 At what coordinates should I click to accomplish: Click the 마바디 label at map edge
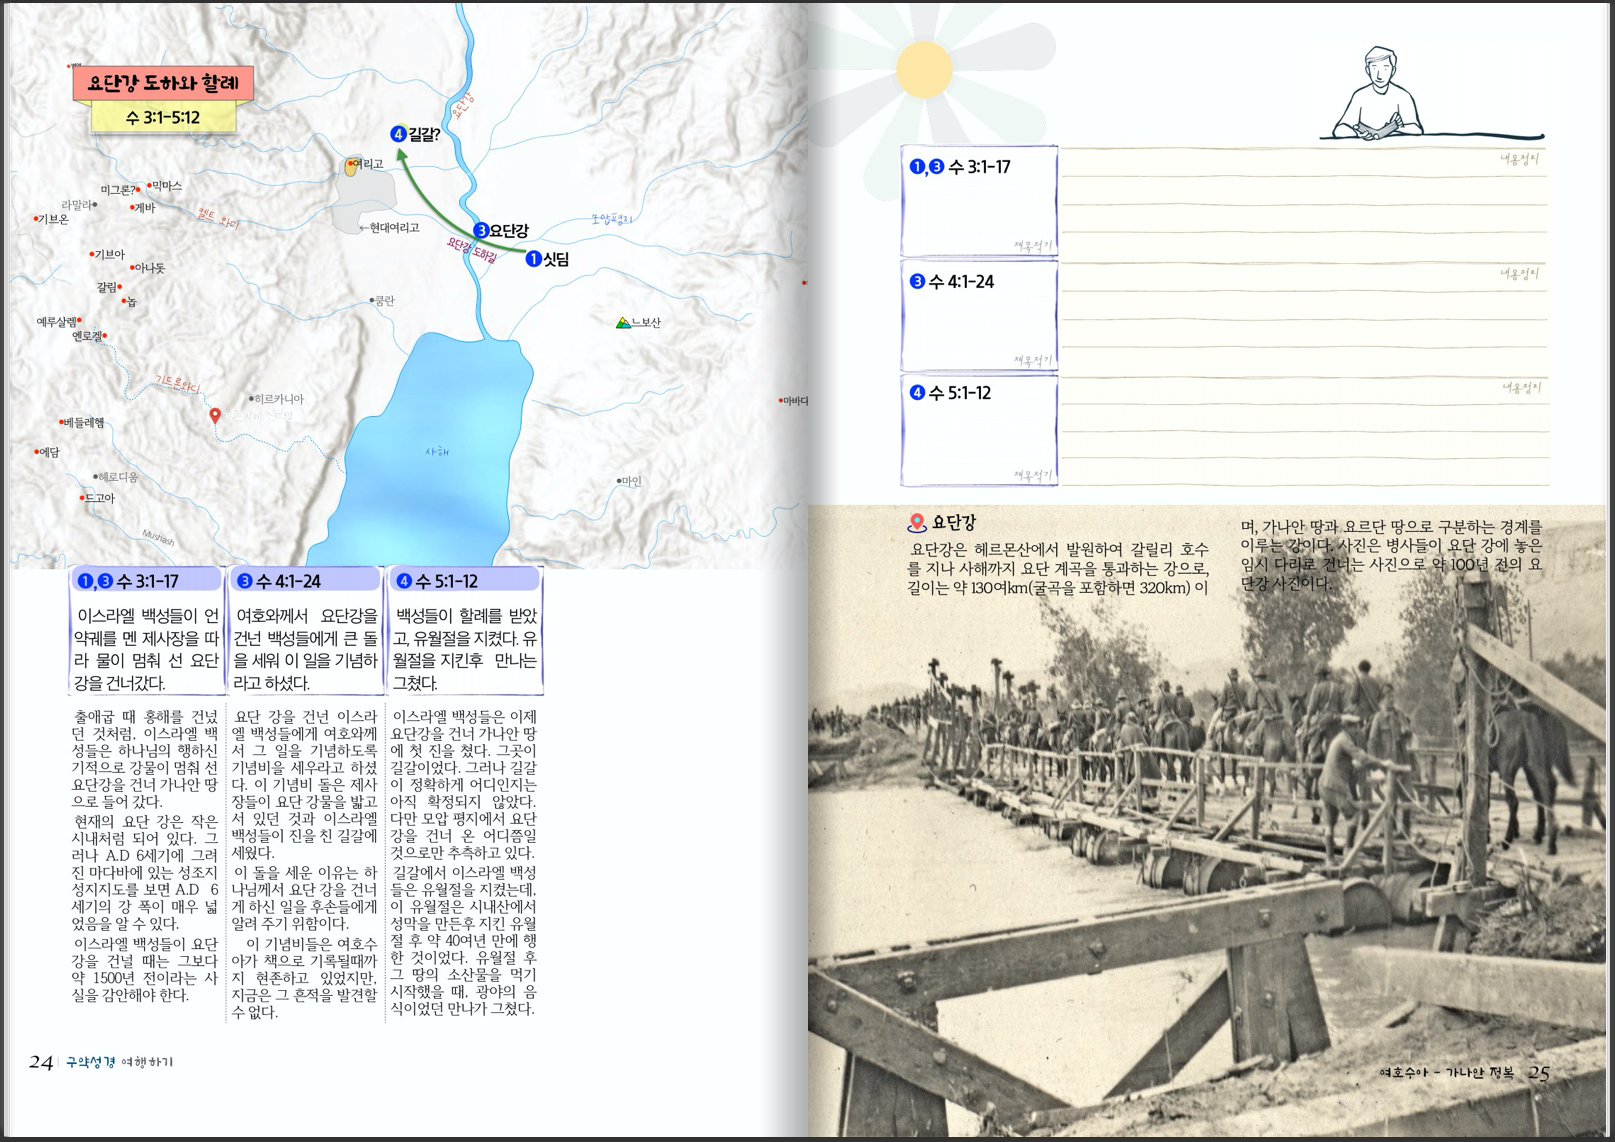[x=796, y=401]
